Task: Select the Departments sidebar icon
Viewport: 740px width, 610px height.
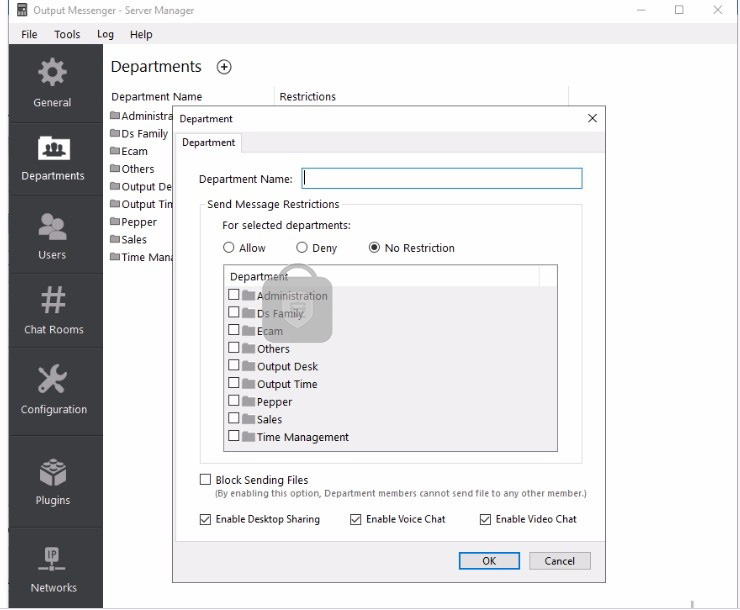Action: point(54,148)
